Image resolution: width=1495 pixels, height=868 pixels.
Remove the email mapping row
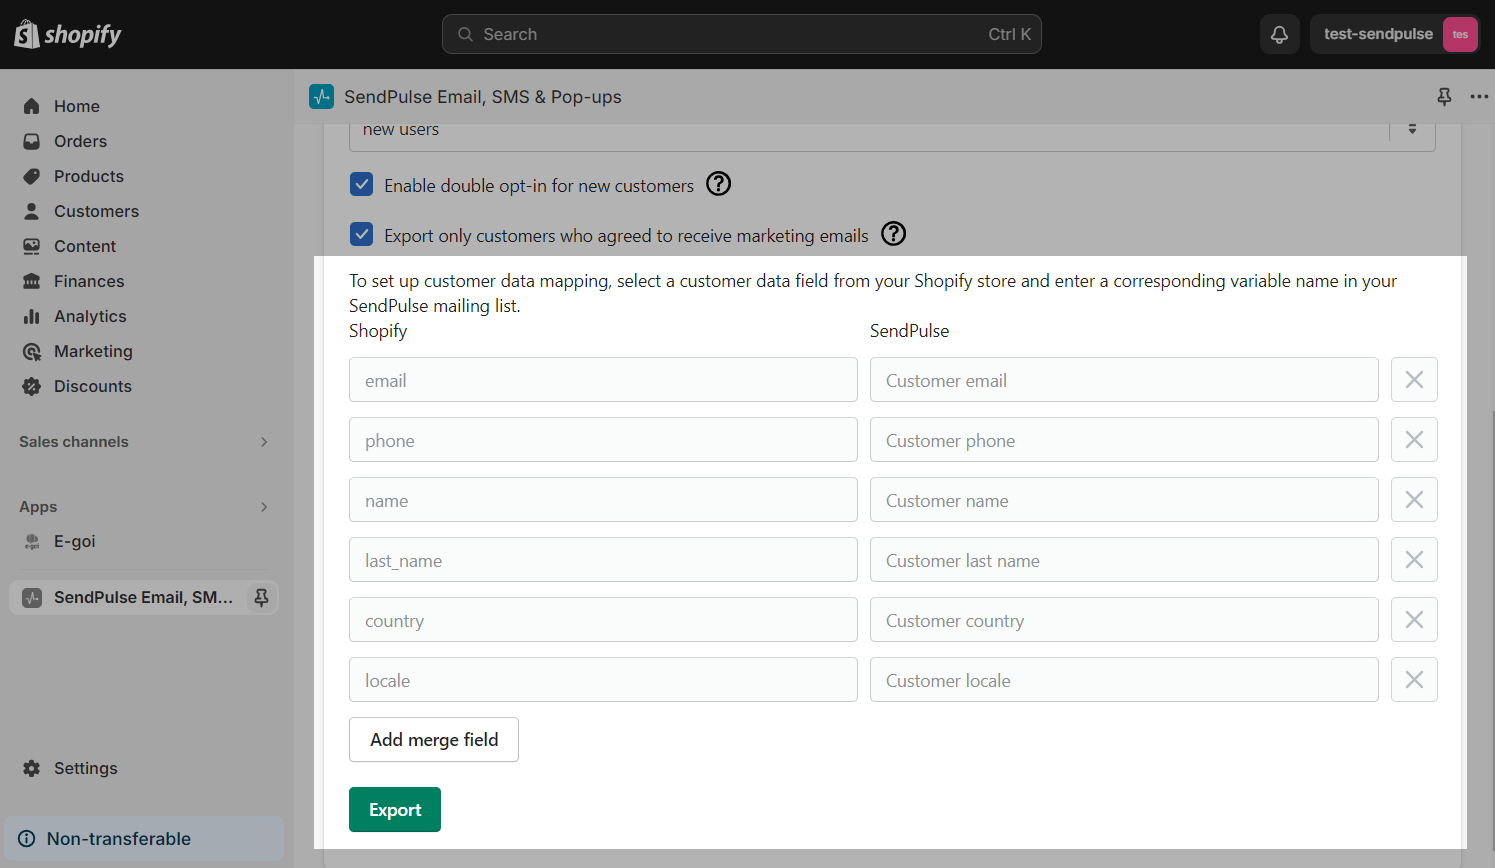coord(1414,380)
